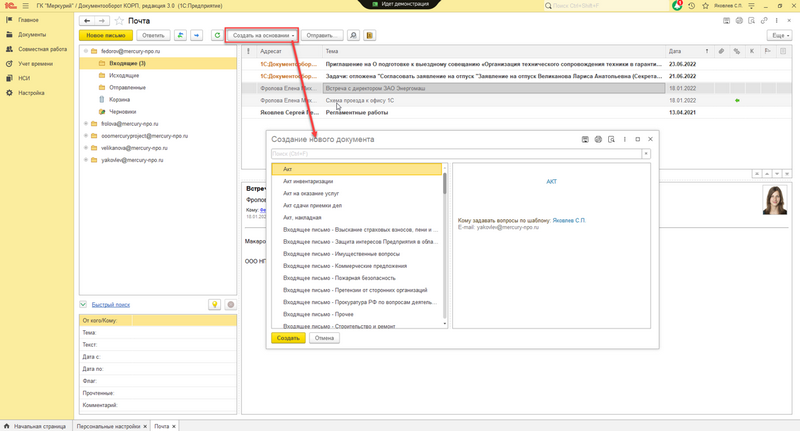Click the refresh mail list icon
The height and width of the screenshot is (431, 800).
217,35
